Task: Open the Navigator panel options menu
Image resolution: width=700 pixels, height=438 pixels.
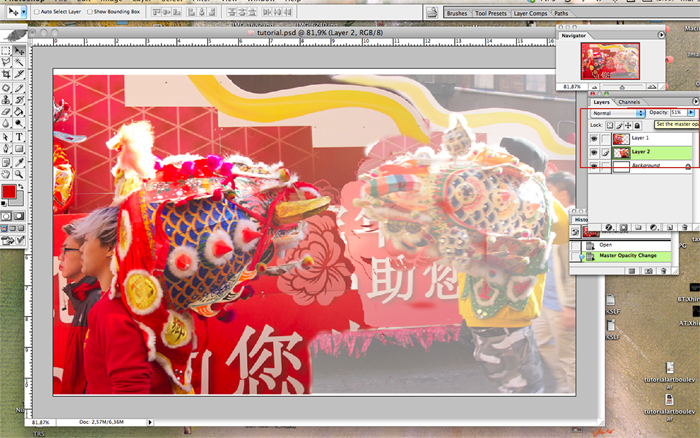Action: tap(661, 35)
